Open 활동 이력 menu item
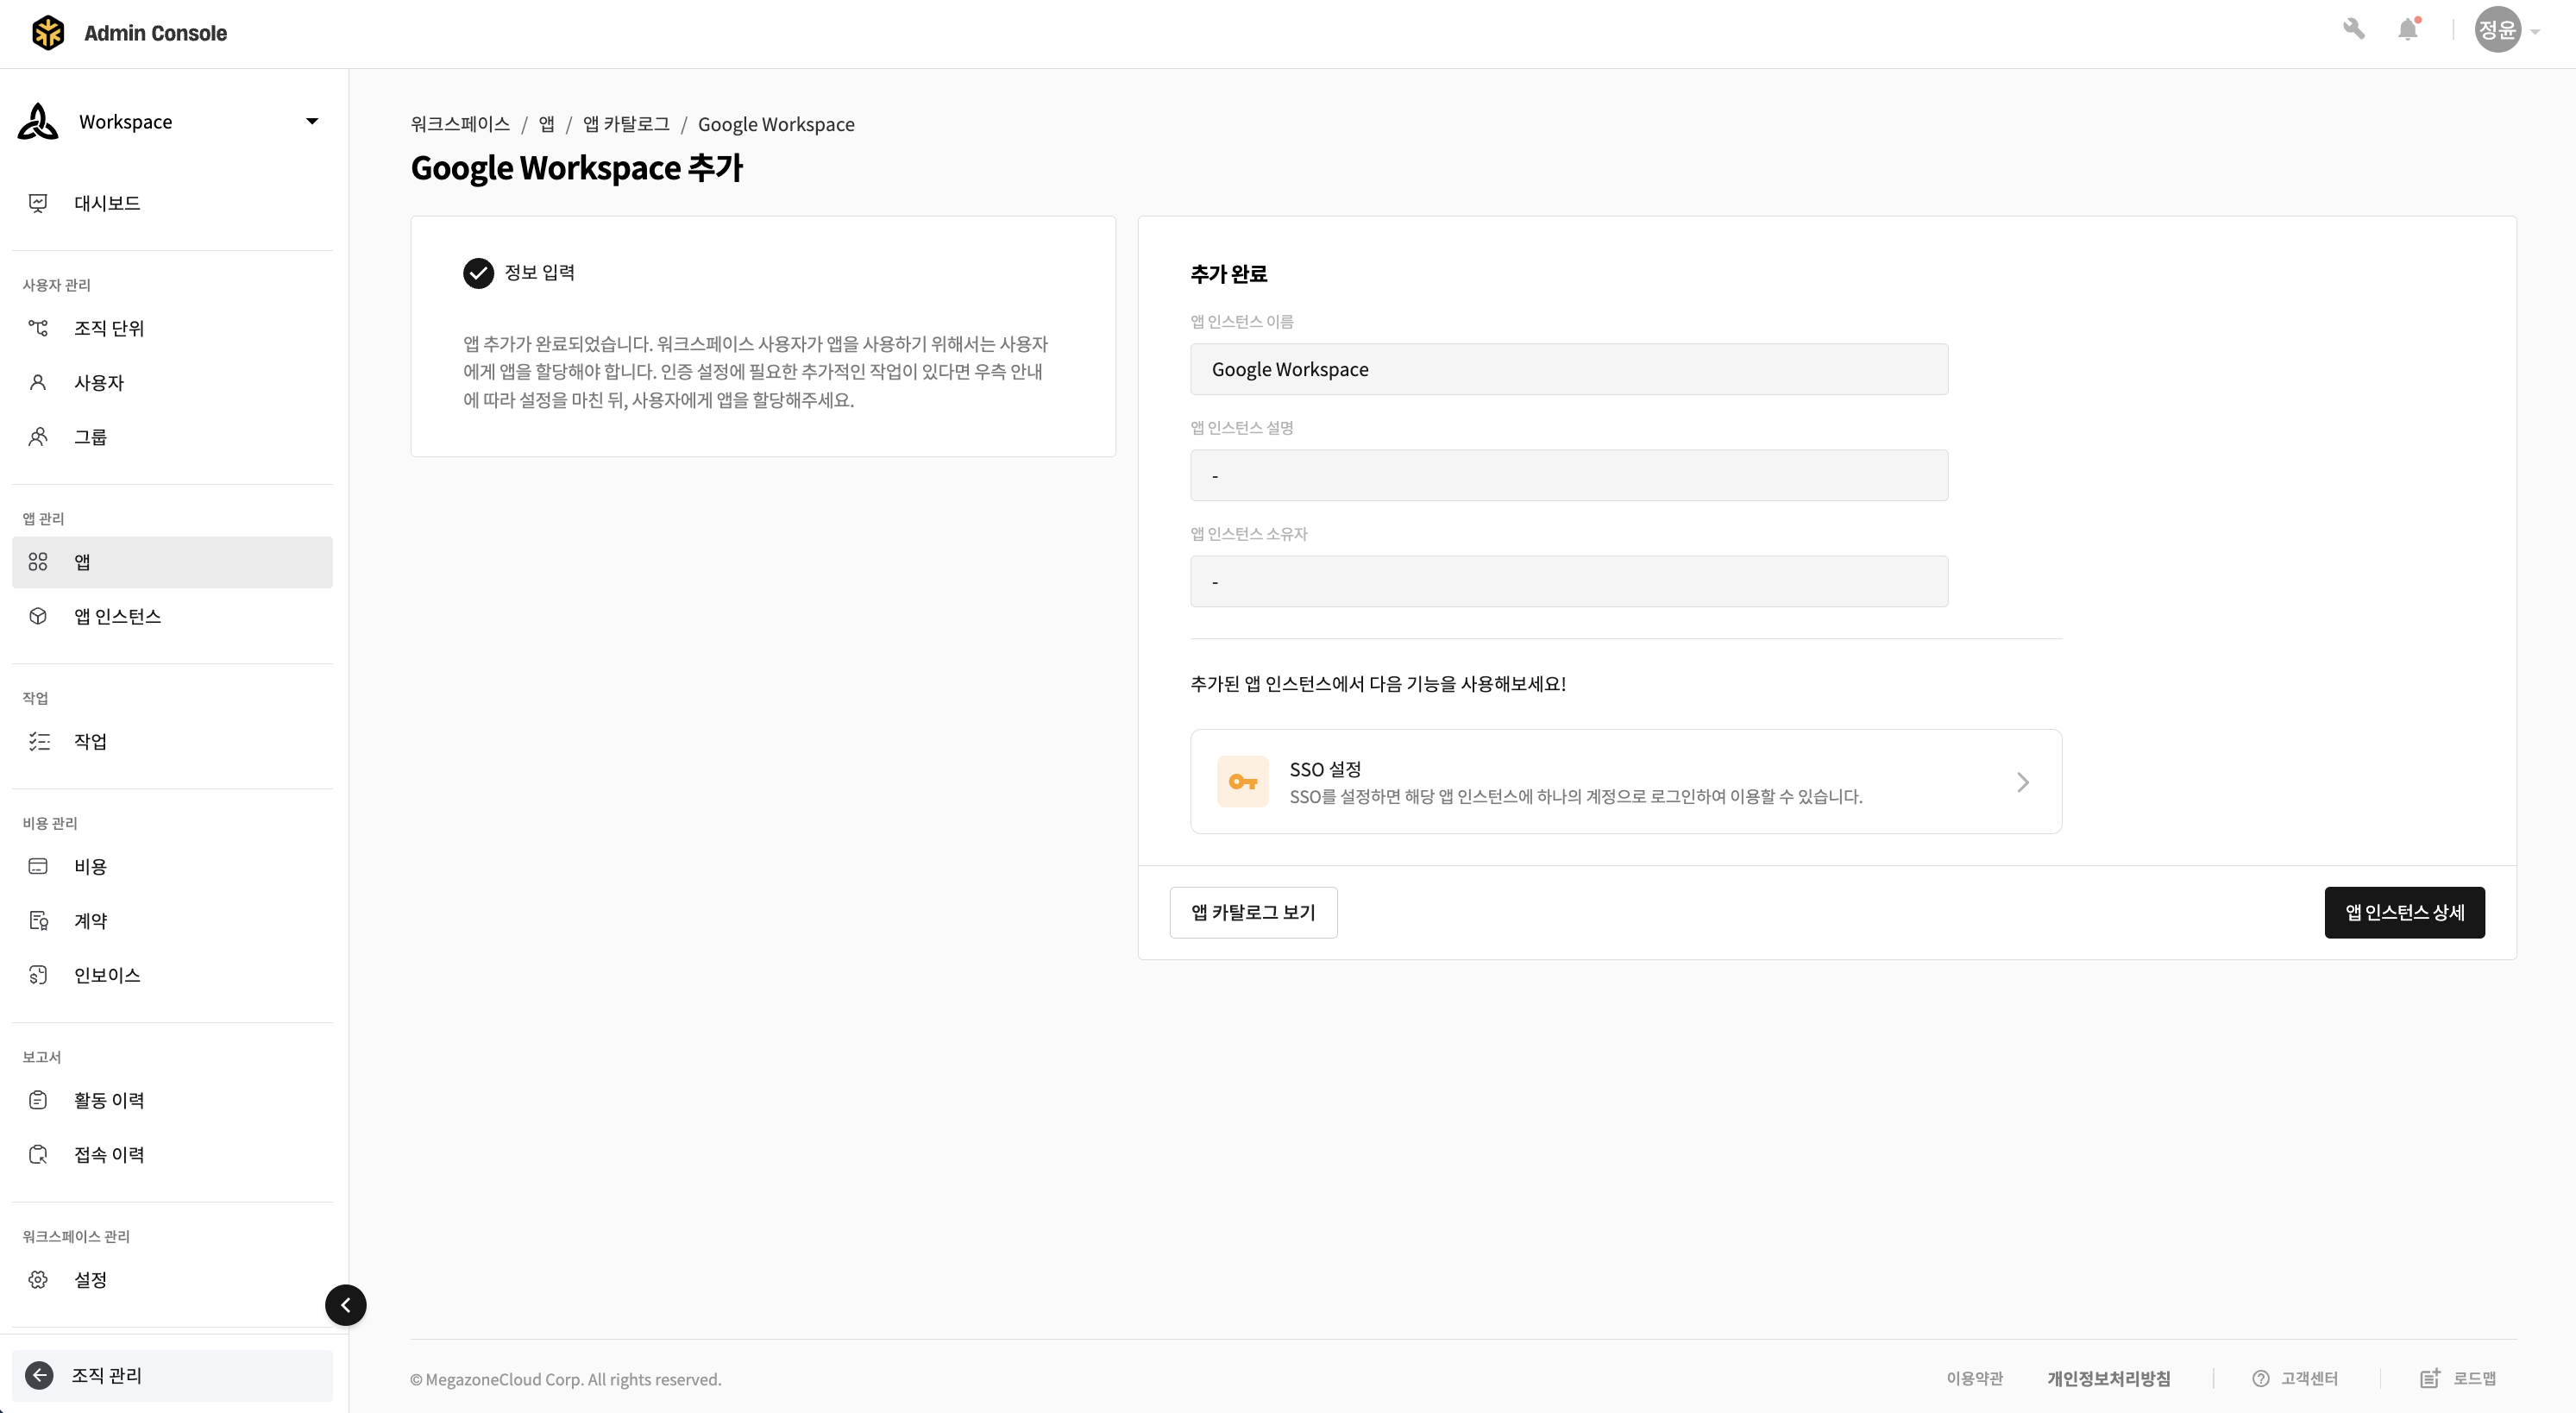The image size is (2576, 1413). tap(172, 1100)
